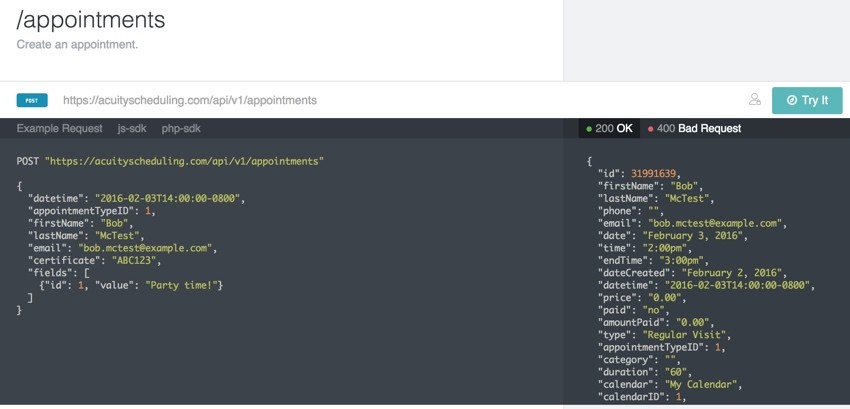Click the "Party time!" field value line
The image size is (850, 409).
131,285
